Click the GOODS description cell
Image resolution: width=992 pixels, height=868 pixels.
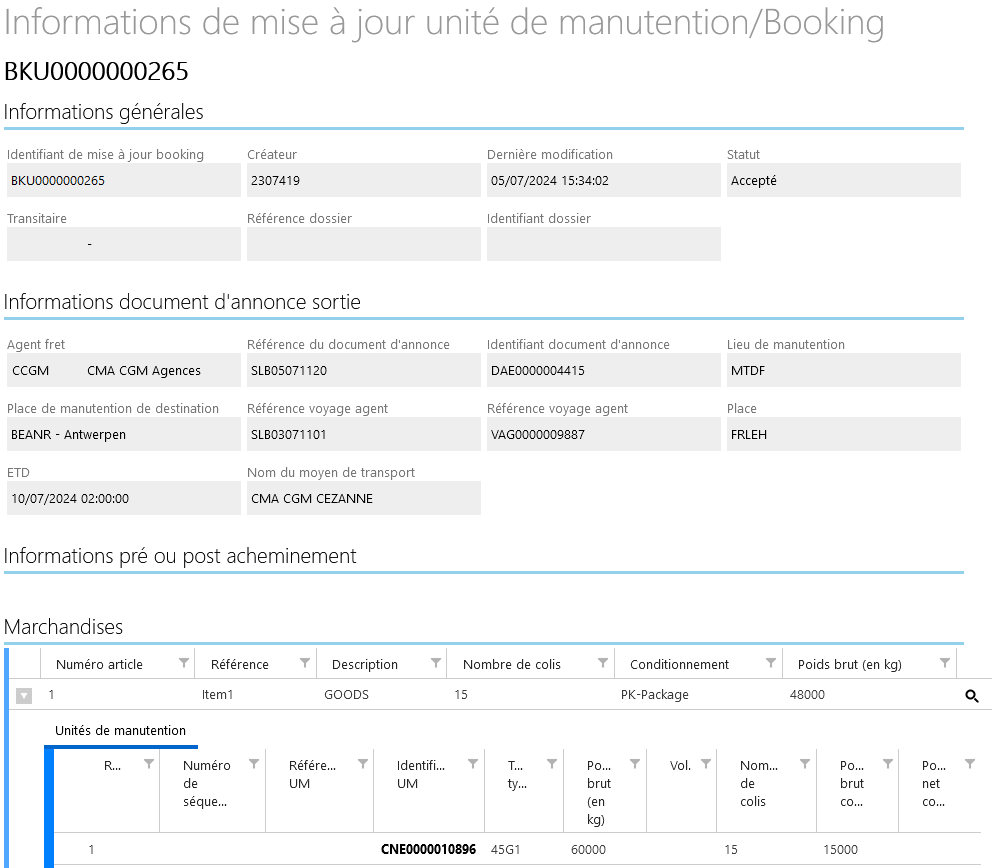tap(346, 695)
